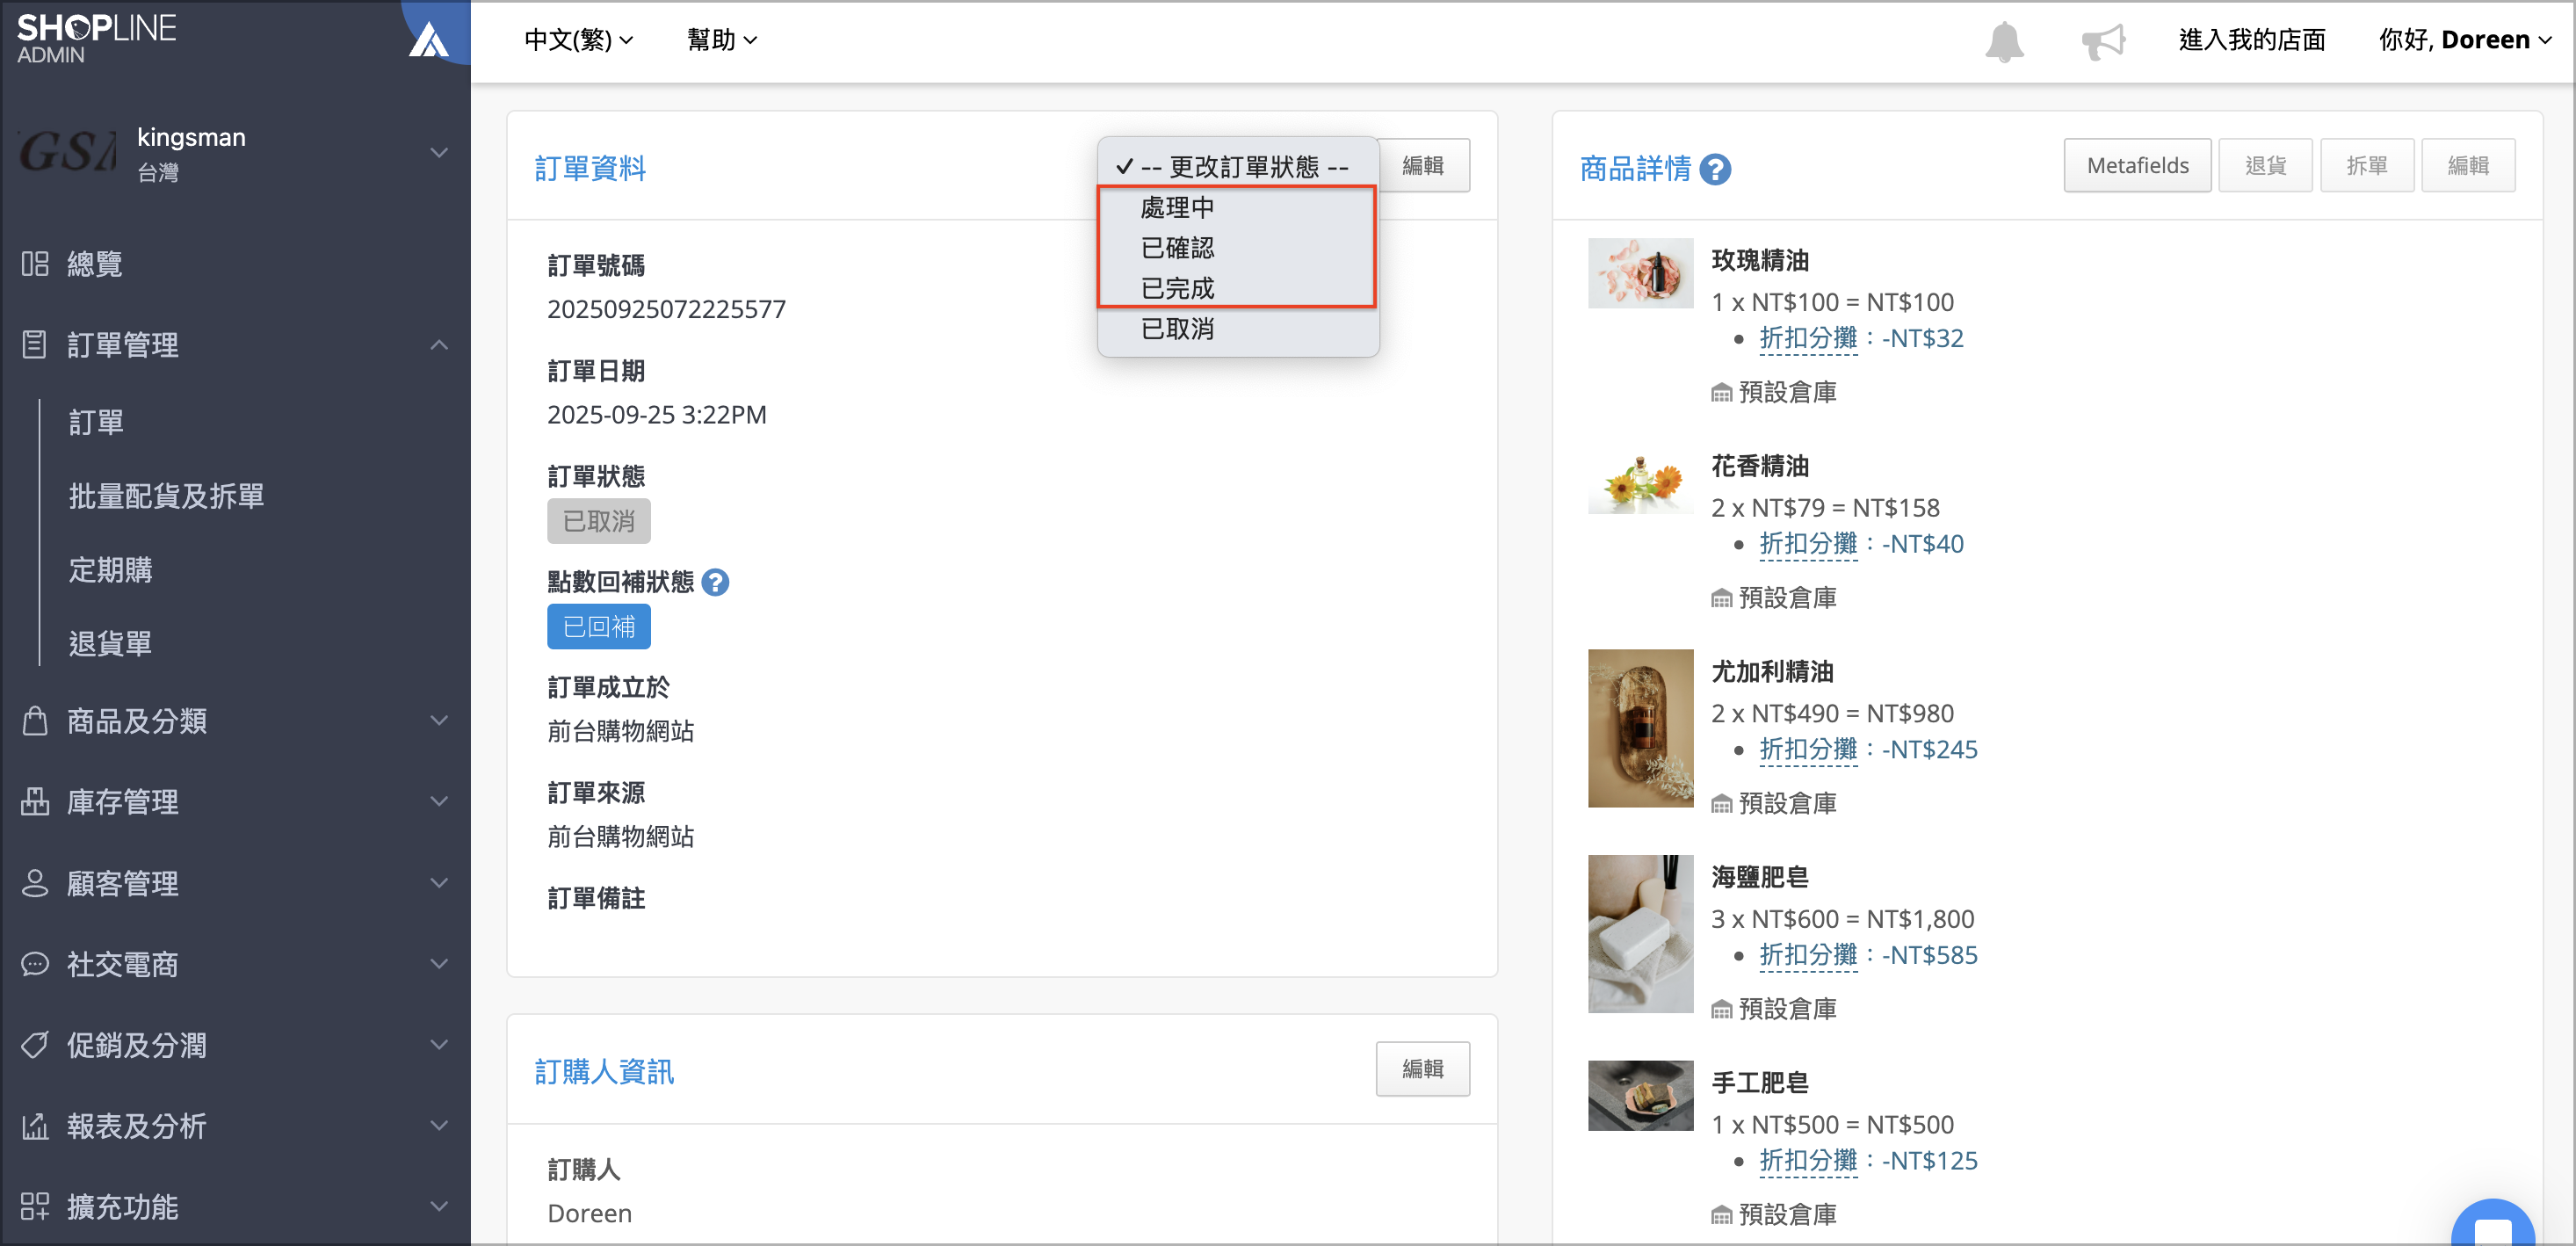Open the announcements megaphone icon
The width and height of the screenshot is (2576, 1246).
(x=2103, y=41)
